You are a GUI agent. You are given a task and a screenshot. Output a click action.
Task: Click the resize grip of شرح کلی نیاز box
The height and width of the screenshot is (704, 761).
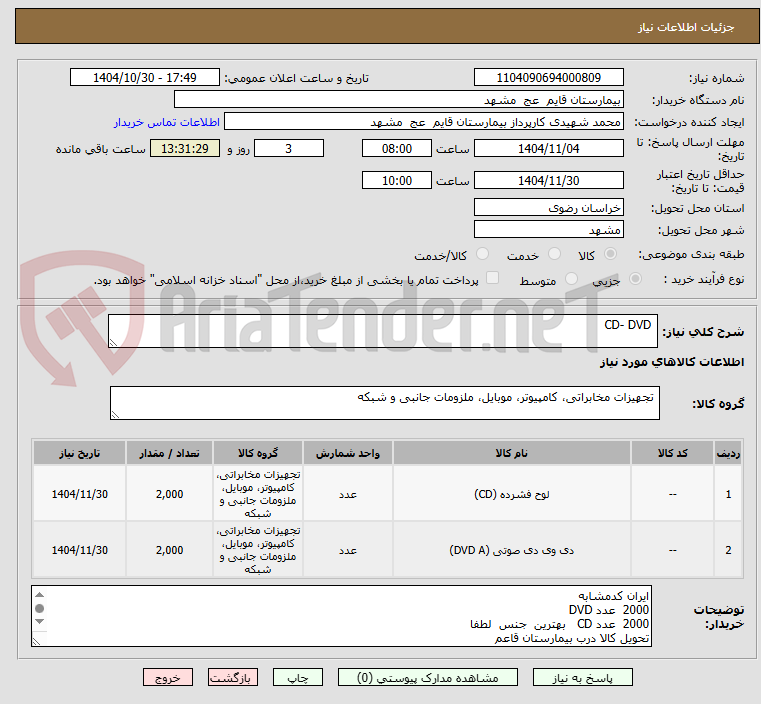click(113, 343)
